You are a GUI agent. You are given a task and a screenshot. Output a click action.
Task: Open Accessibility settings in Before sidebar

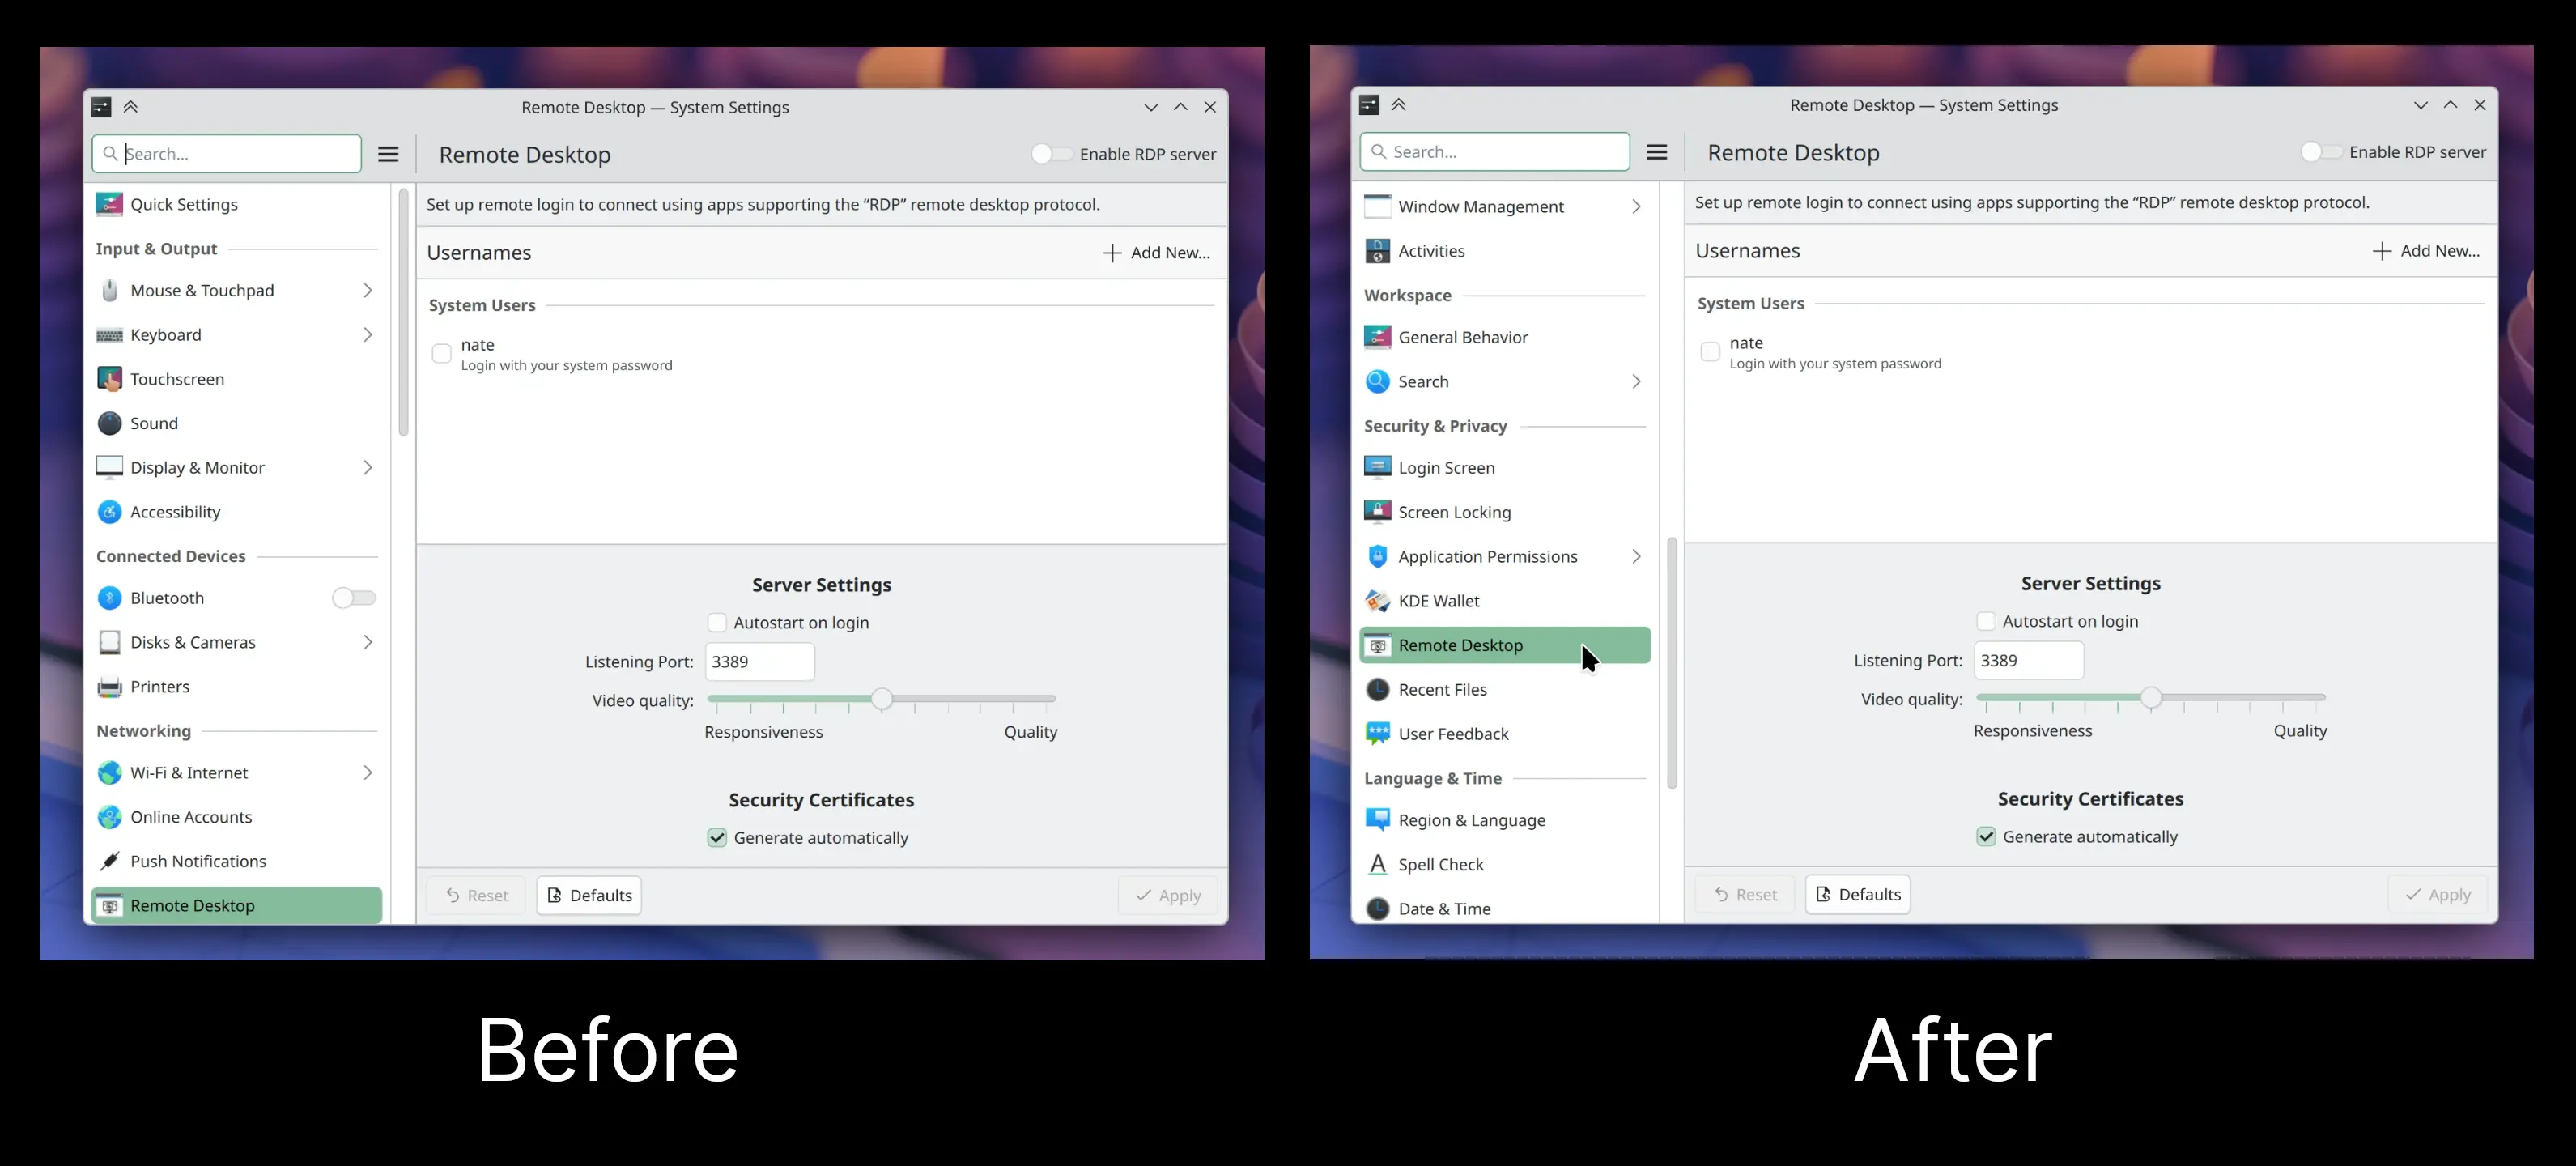coord(236,512)
